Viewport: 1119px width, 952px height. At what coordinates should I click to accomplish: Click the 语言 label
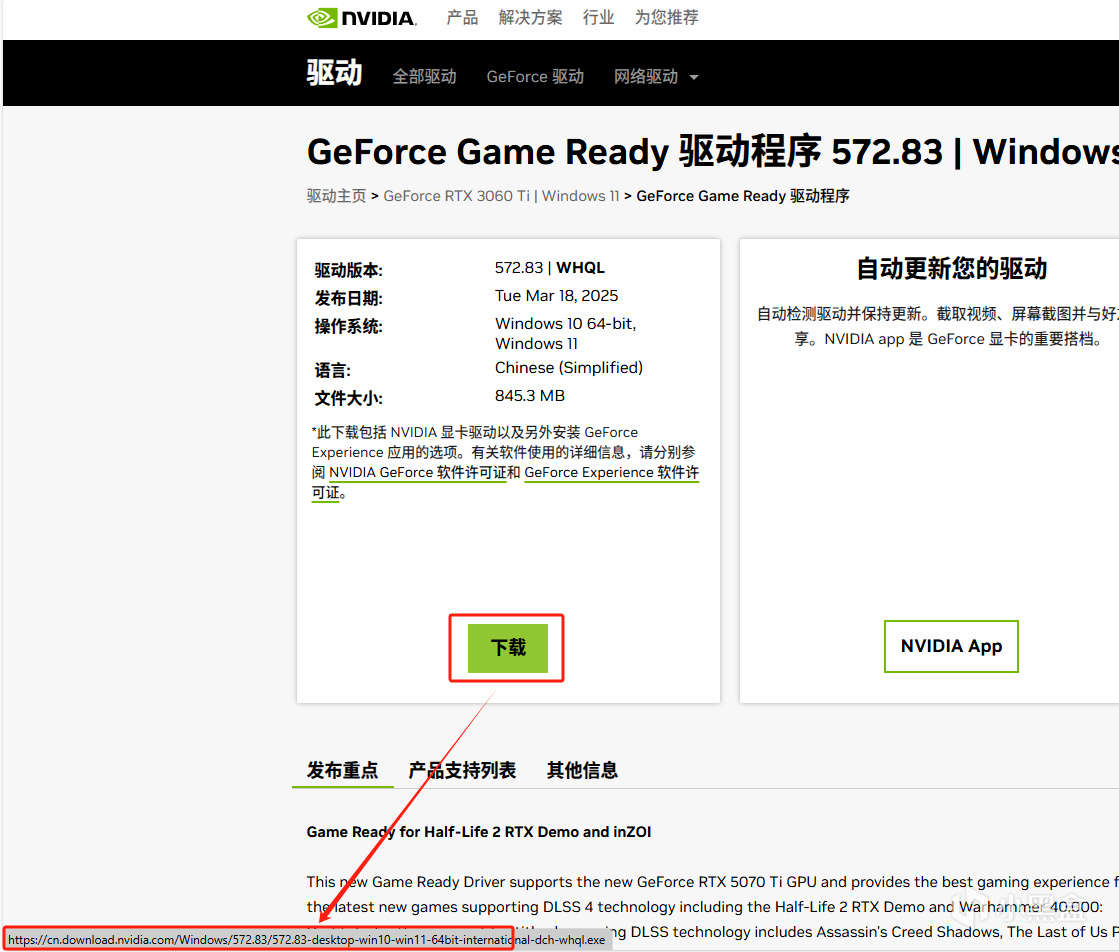tap(333, 370)
